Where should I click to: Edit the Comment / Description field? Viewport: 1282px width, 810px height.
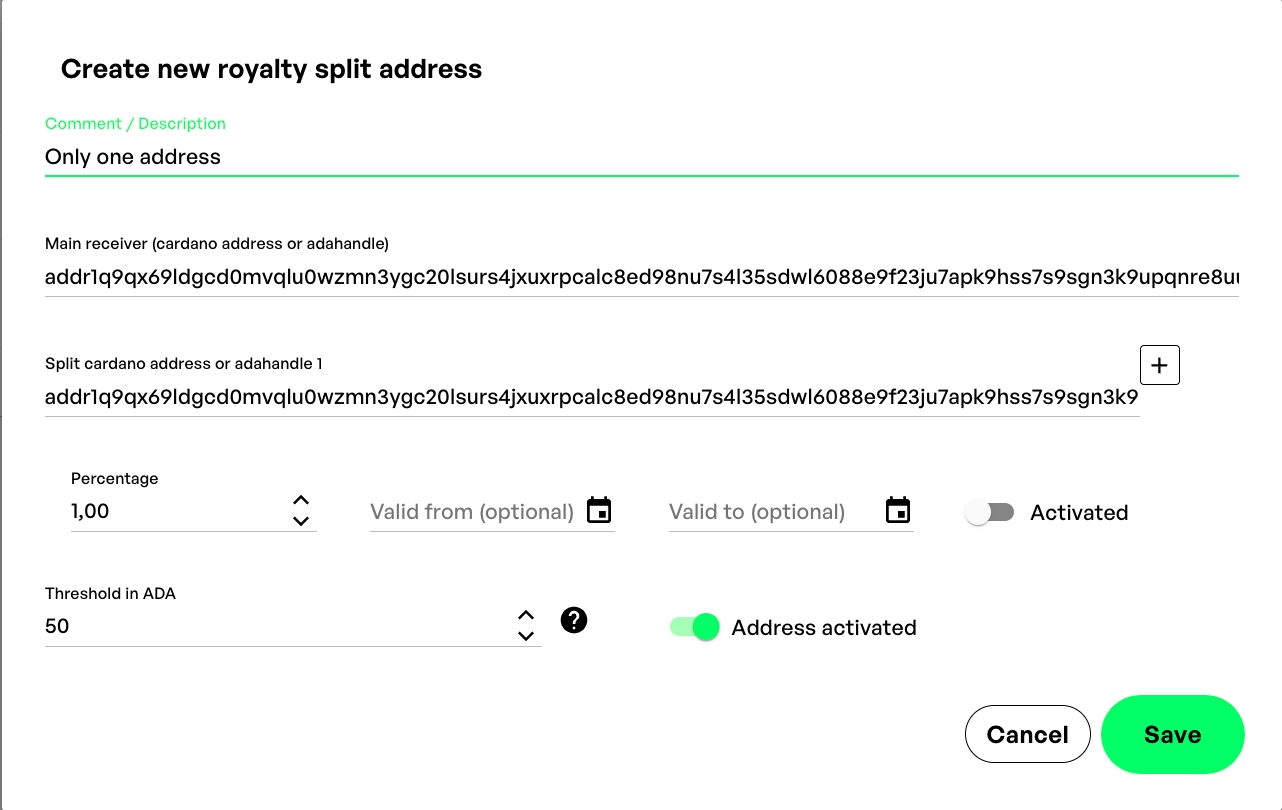[640, 157]
